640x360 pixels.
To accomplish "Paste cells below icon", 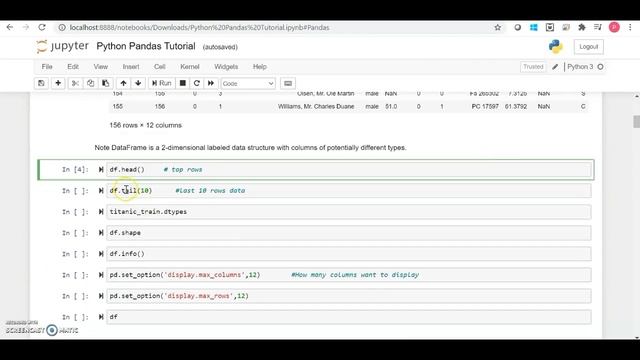I will [x=105, y=83].
